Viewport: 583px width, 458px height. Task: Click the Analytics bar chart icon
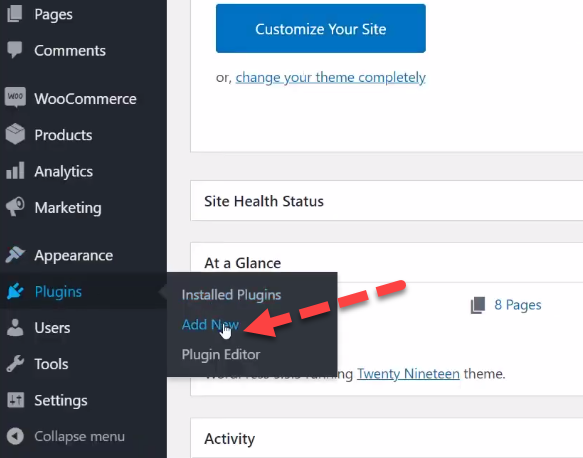pyautogui.click(x=15, y=171)
